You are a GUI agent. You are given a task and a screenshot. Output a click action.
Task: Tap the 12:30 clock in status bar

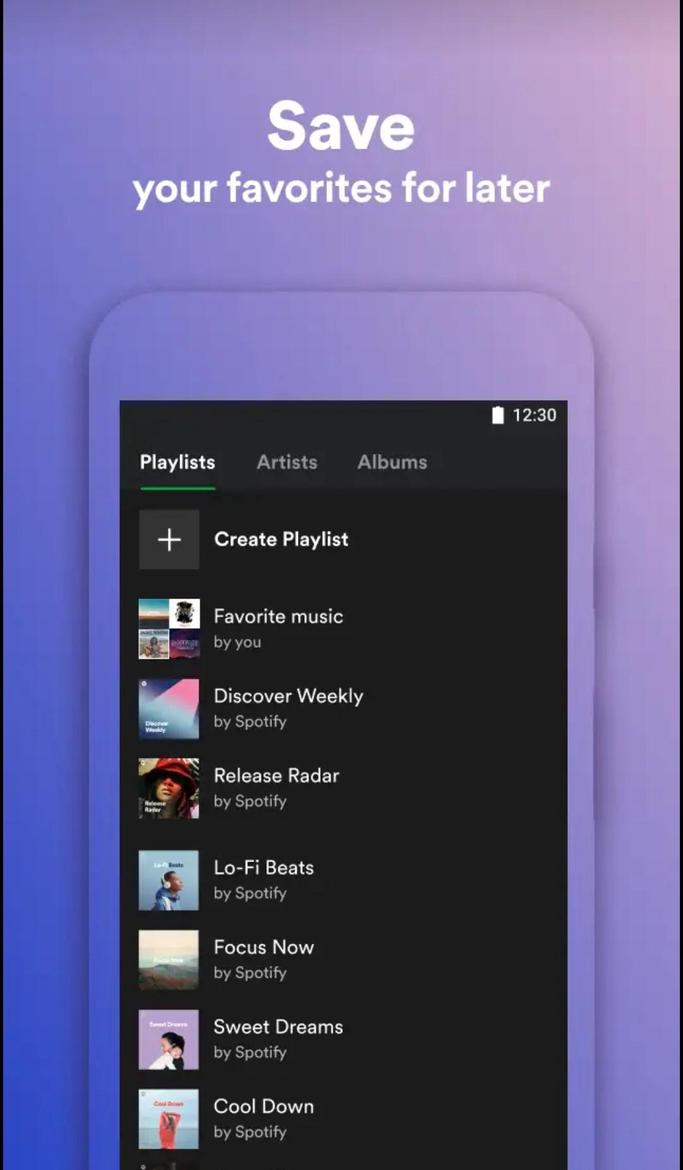point(534,416)
